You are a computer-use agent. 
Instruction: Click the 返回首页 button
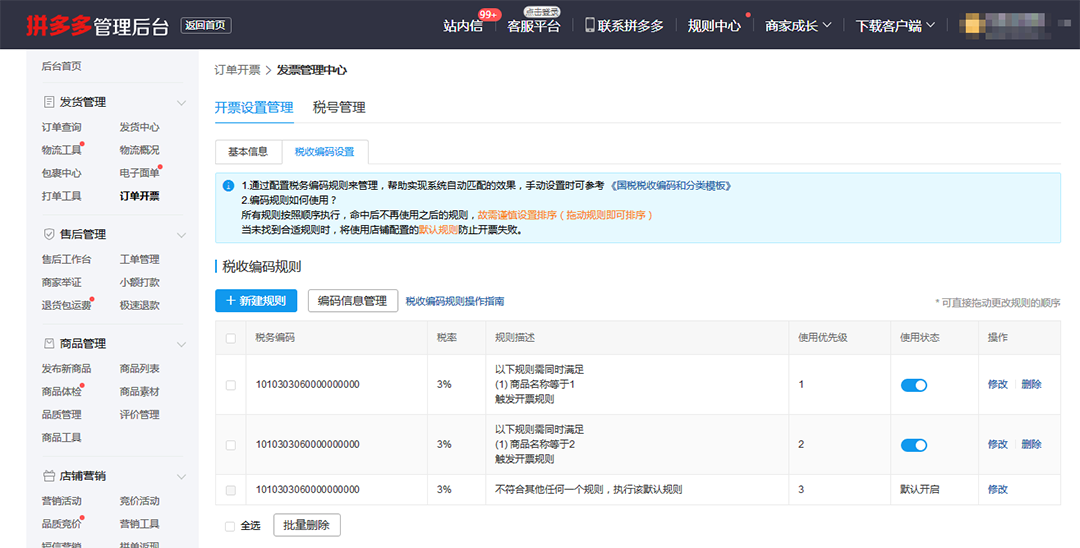tap(206, 25)
